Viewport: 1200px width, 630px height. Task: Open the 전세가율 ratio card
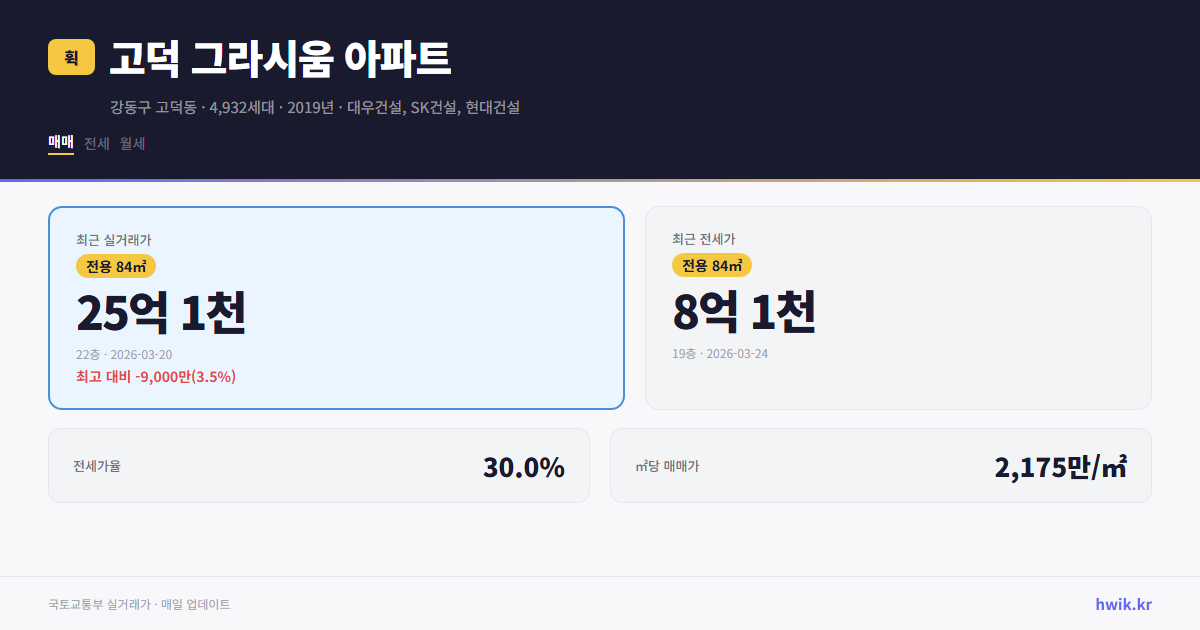coord(318,465)
